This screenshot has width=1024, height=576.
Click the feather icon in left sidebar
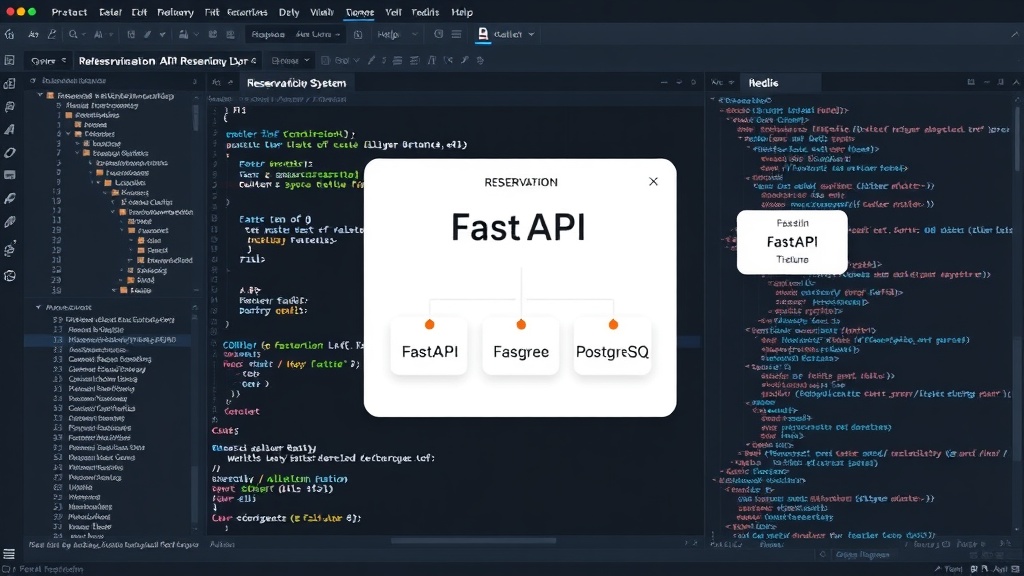(9, 199)
